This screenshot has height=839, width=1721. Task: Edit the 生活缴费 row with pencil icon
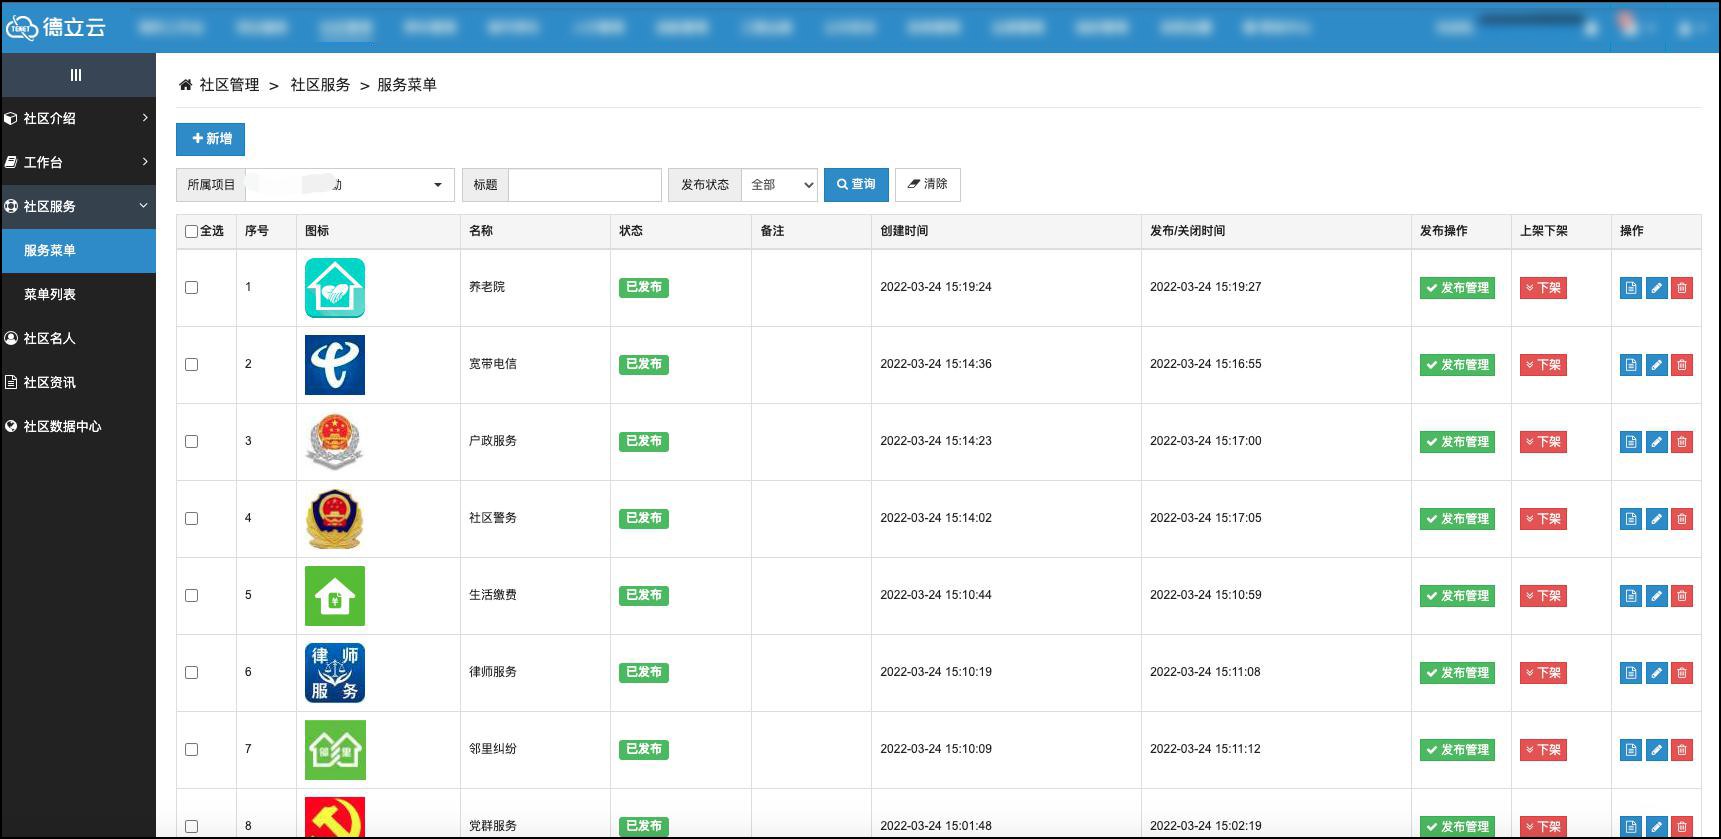click(1657, 596)
